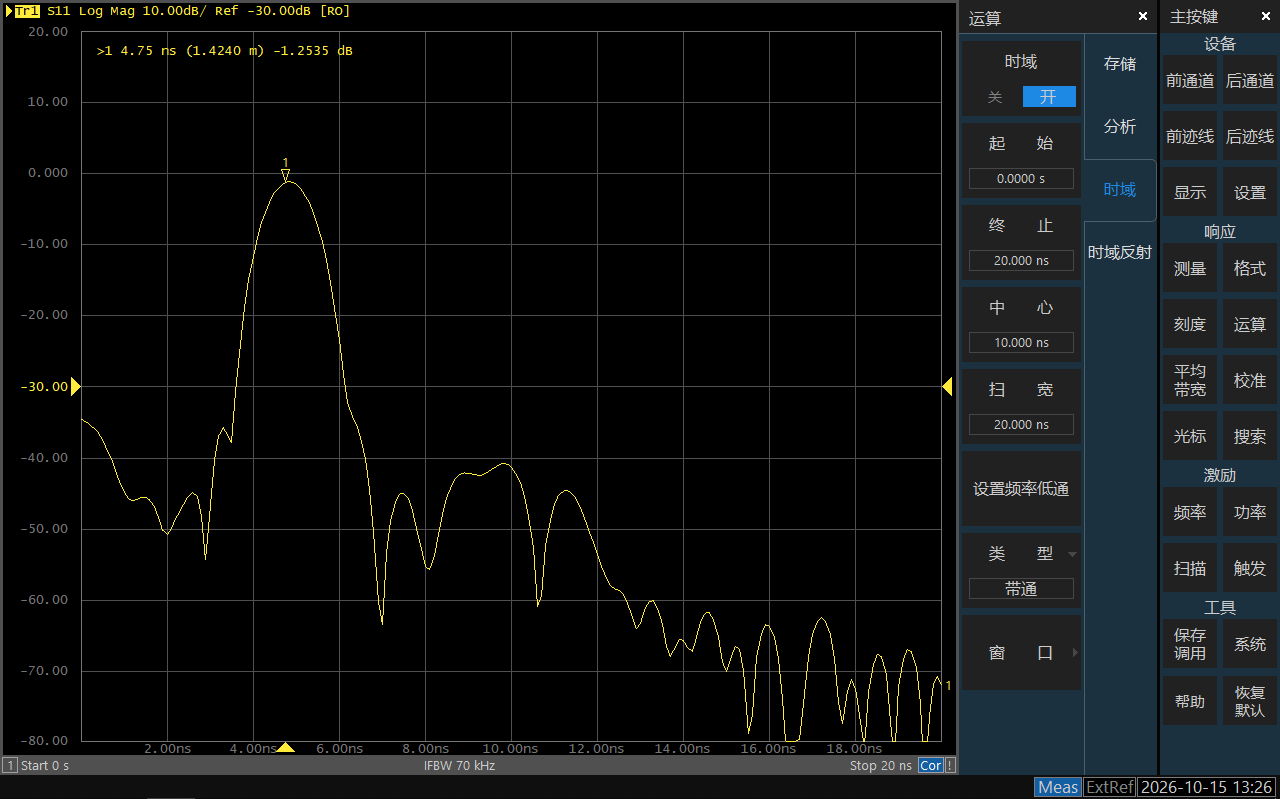Click the yellow marker triangle on the time axis
Image resolution: width=1280 pixels, height=799 pixels.
point(286,748)
